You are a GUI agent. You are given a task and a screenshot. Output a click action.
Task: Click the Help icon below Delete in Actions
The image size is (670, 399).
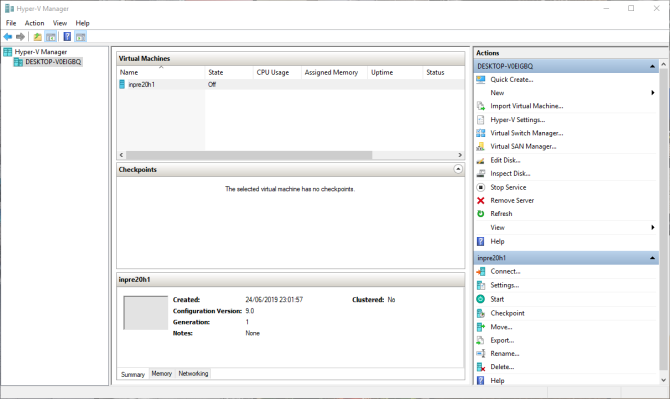(481, 380)
